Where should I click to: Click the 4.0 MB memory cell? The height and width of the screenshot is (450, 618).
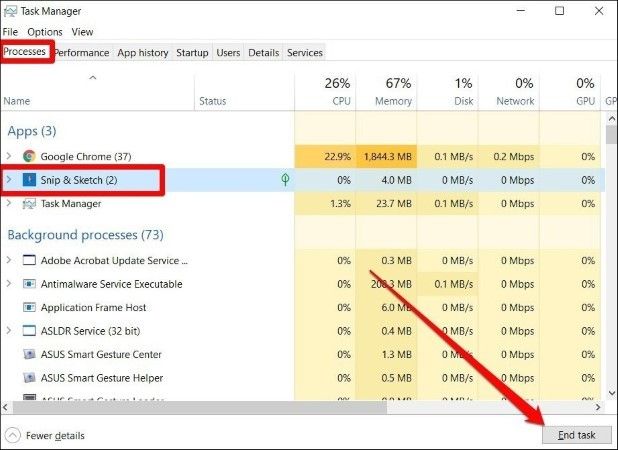click(387, 180)
